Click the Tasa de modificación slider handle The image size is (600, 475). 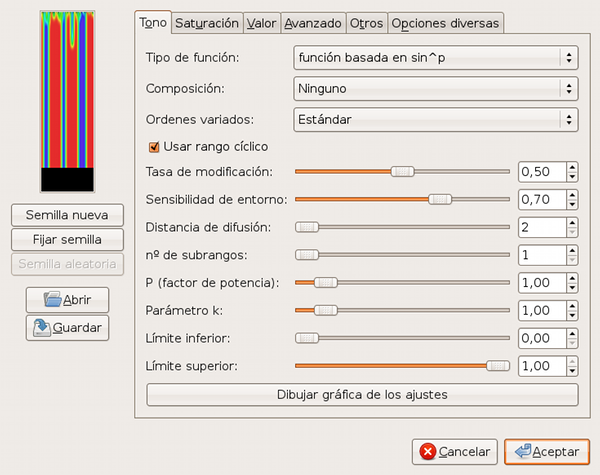click(402, 172)
